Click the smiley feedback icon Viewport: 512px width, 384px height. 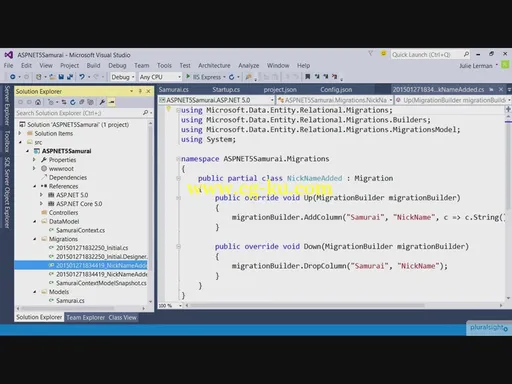[x=384, y=53]
